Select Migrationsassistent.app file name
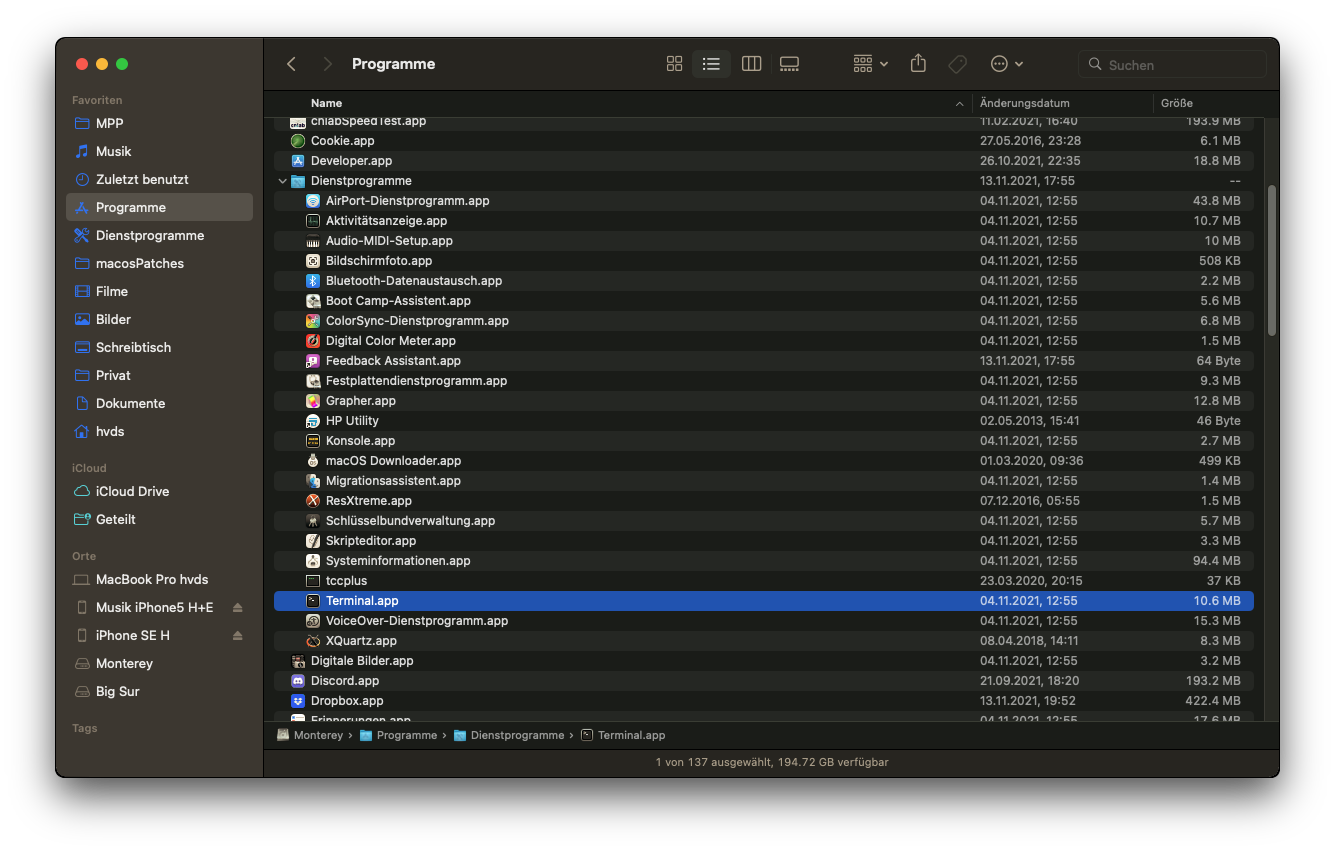This screenshot has height=851, width=1335. (393, 481)
